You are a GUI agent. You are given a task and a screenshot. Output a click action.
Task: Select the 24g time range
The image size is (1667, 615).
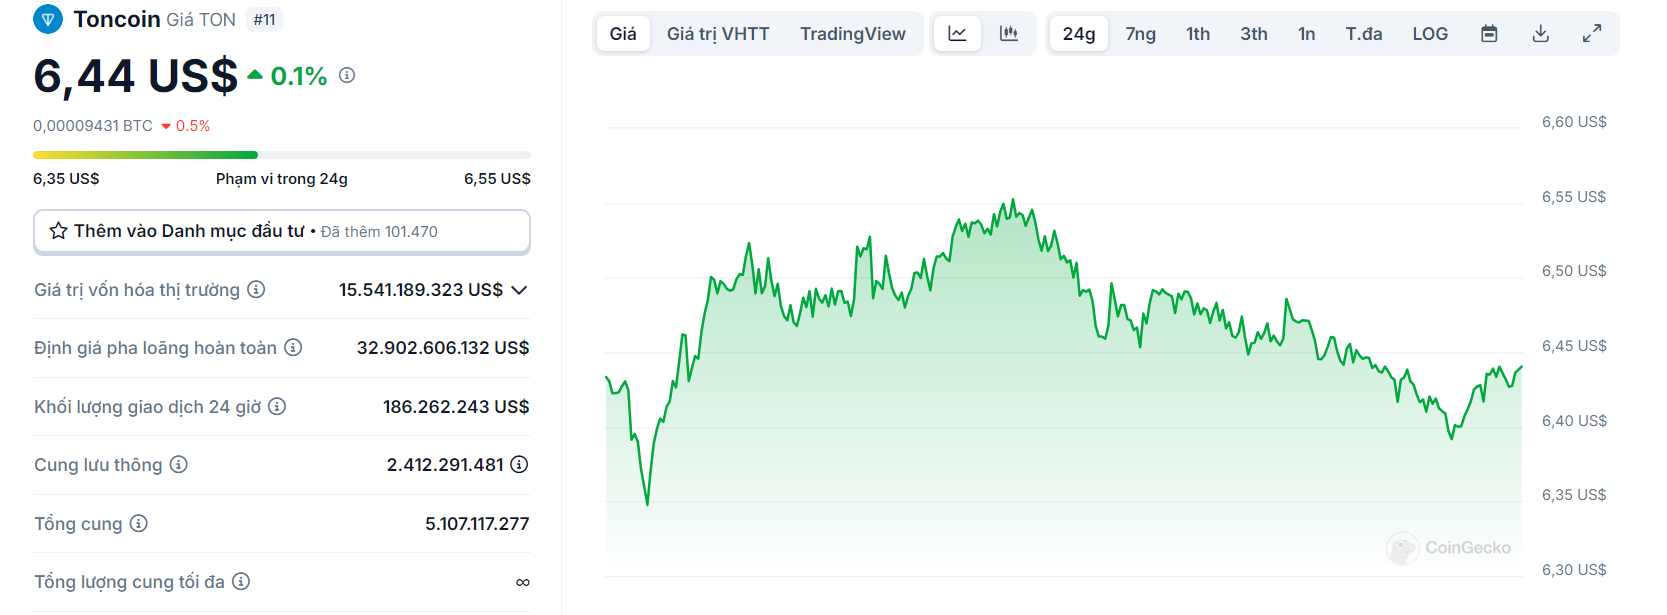pos(1079,34)
